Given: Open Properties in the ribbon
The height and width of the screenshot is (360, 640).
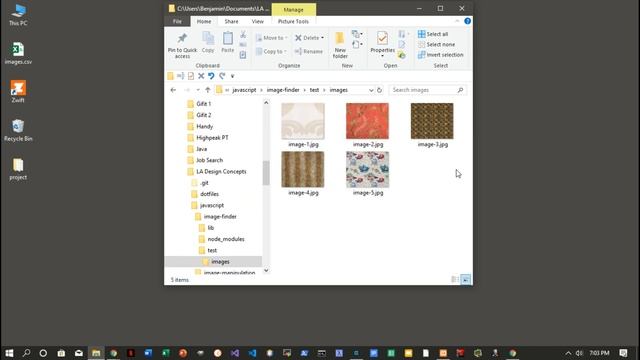Looking at the screenshot, I should click(x=382, y=43).
